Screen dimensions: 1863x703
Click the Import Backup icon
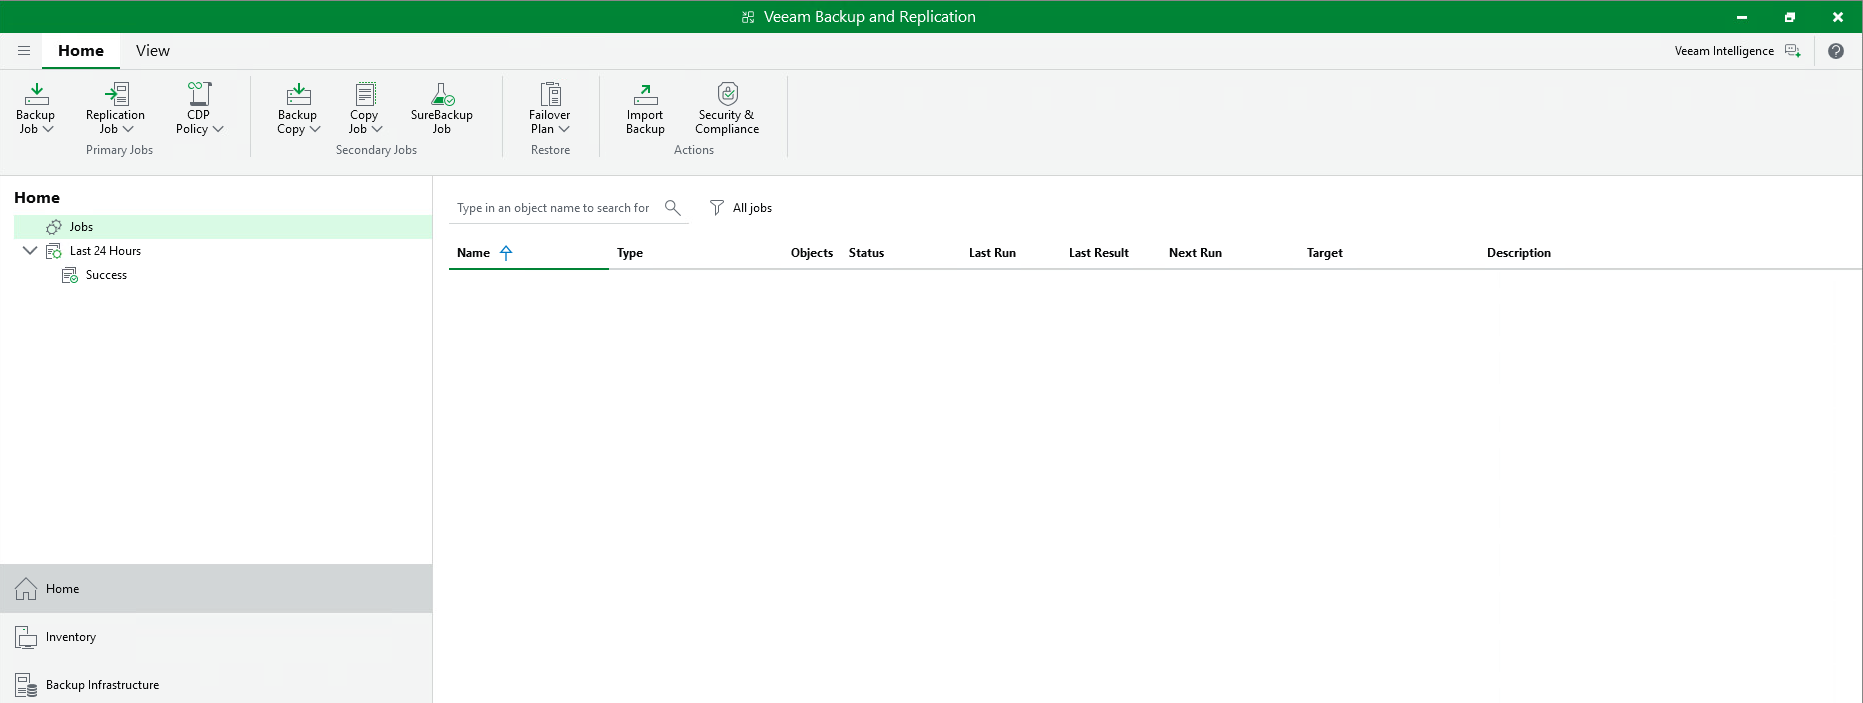point(645,94)
